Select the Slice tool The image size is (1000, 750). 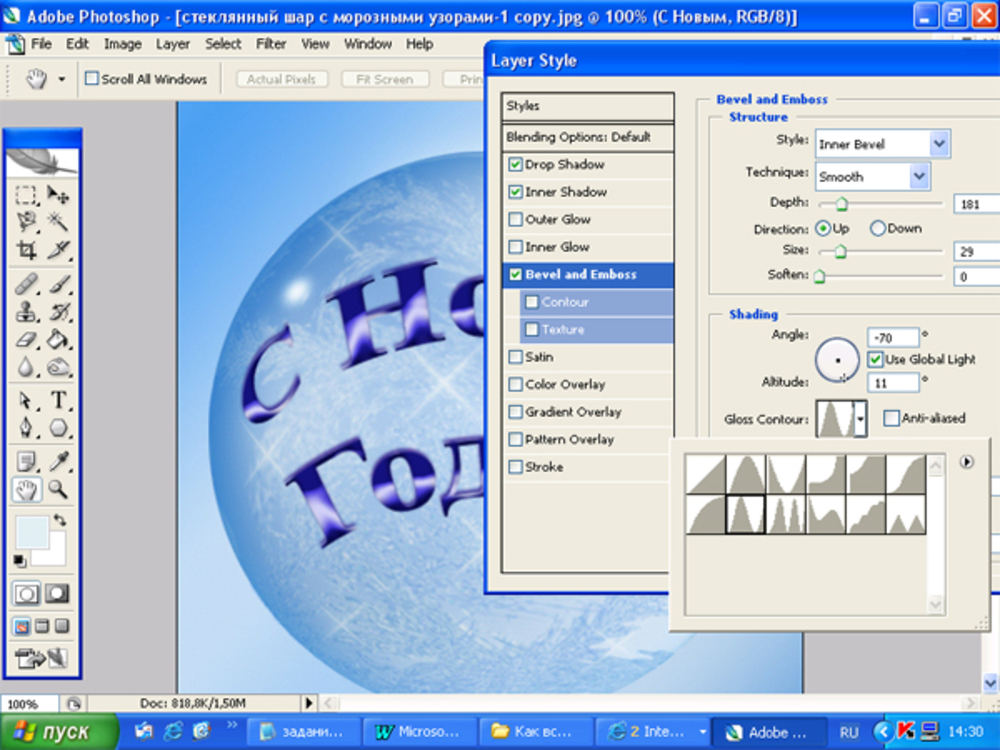(x=59, y=249)
